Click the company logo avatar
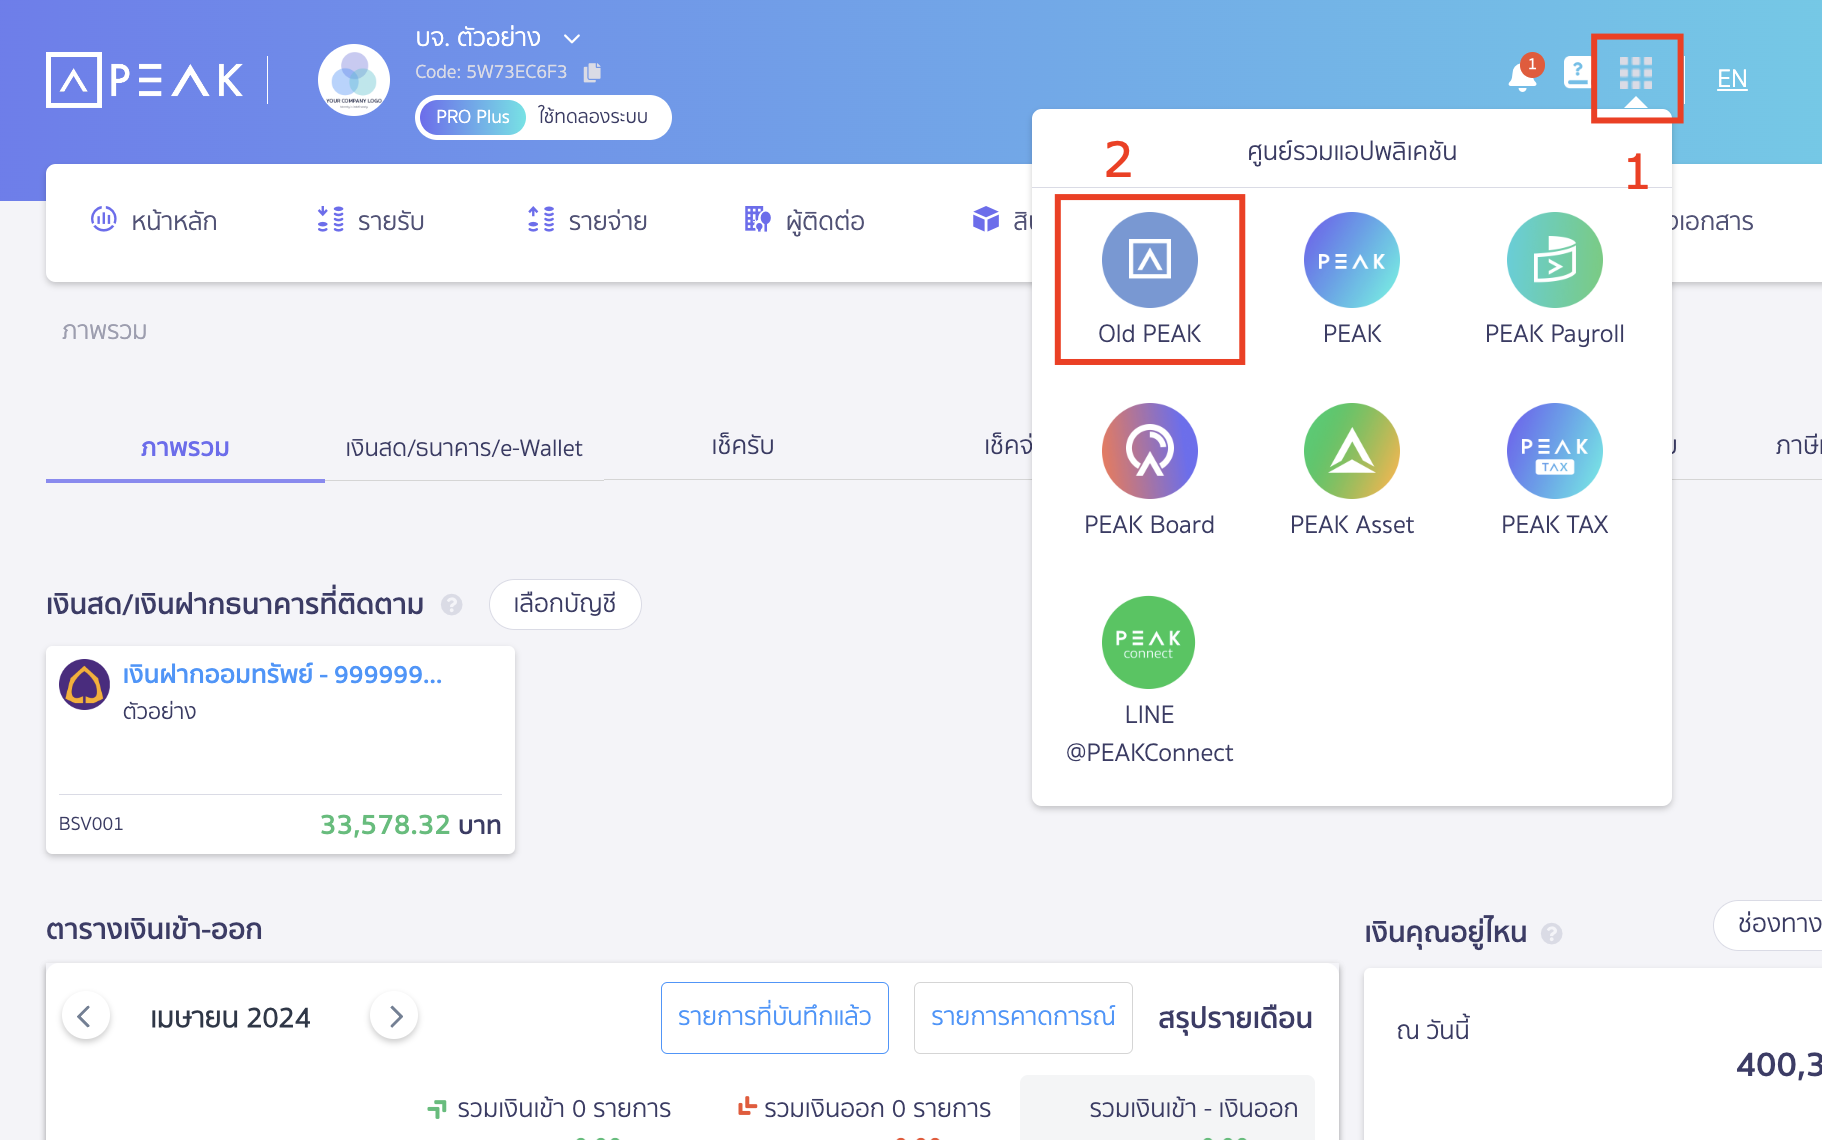1822x1140 pixels. (x=353, y=80)
